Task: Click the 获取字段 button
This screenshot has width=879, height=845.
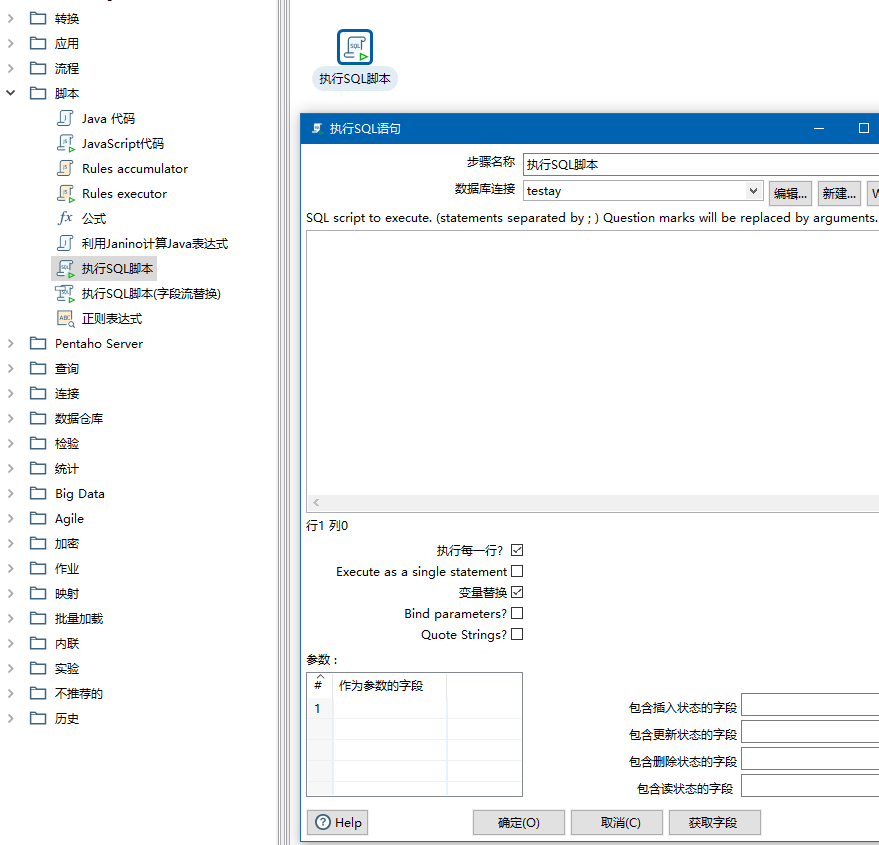Action: click(715, 823)
